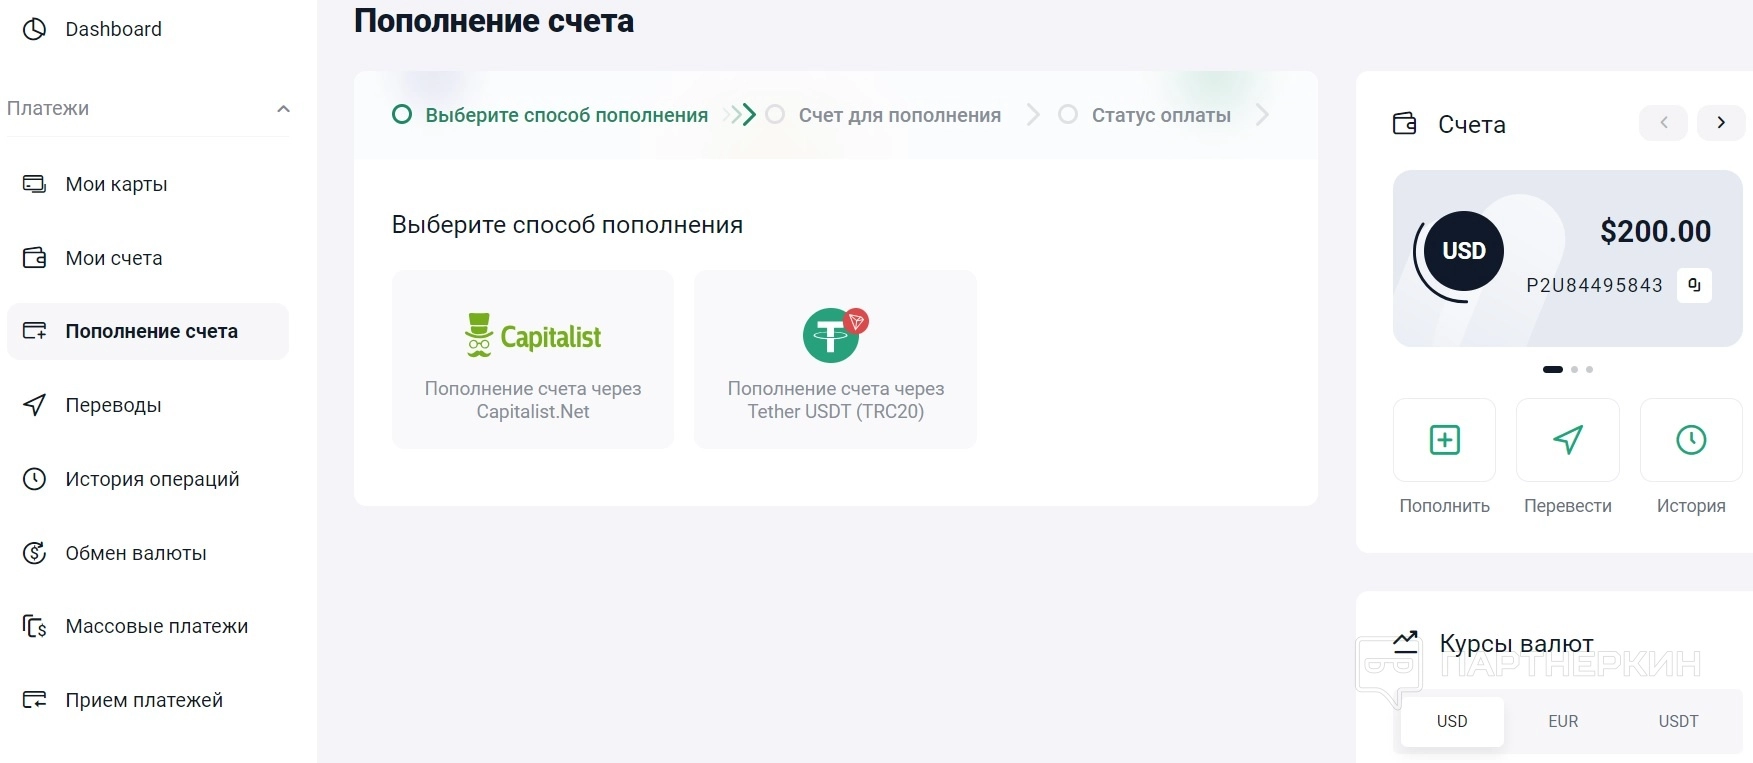
Task: Click the Dashboard clock icon in sidebar
Action: pos(35,29)
